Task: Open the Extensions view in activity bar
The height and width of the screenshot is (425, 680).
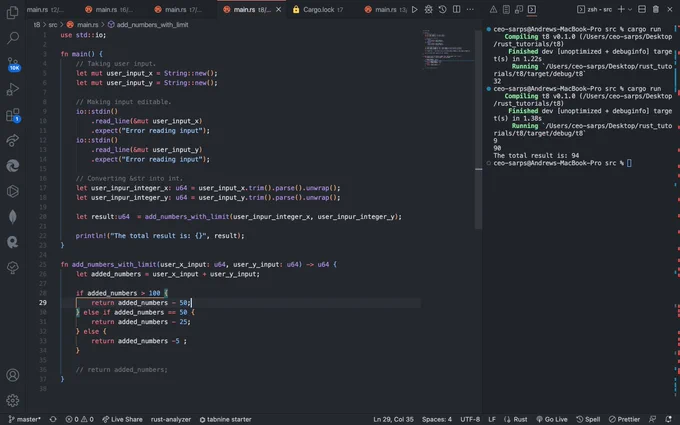Action: coord(13,115)
